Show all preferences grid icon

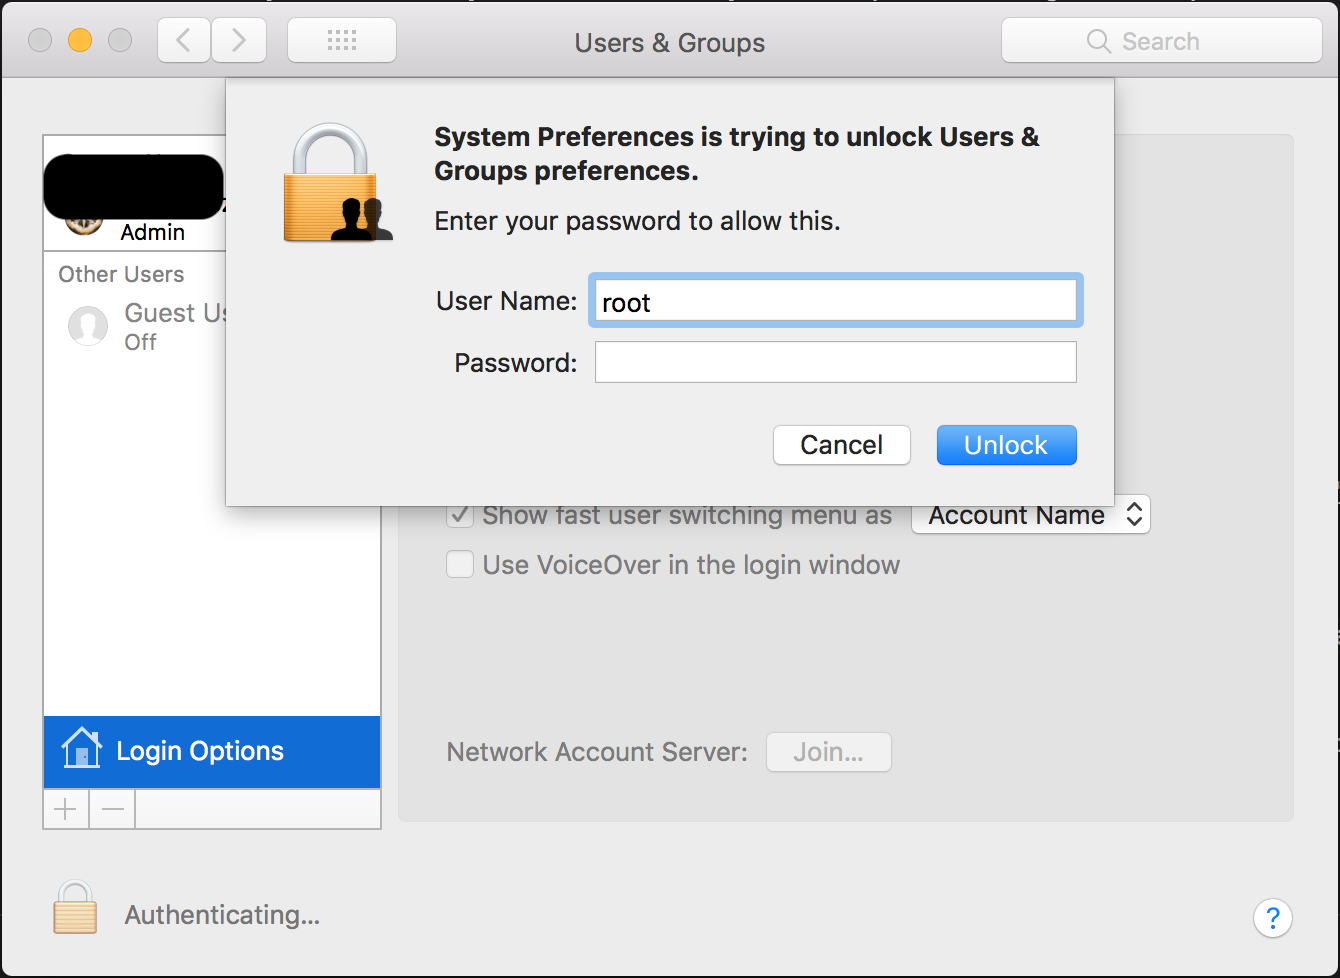coord(342,41)
